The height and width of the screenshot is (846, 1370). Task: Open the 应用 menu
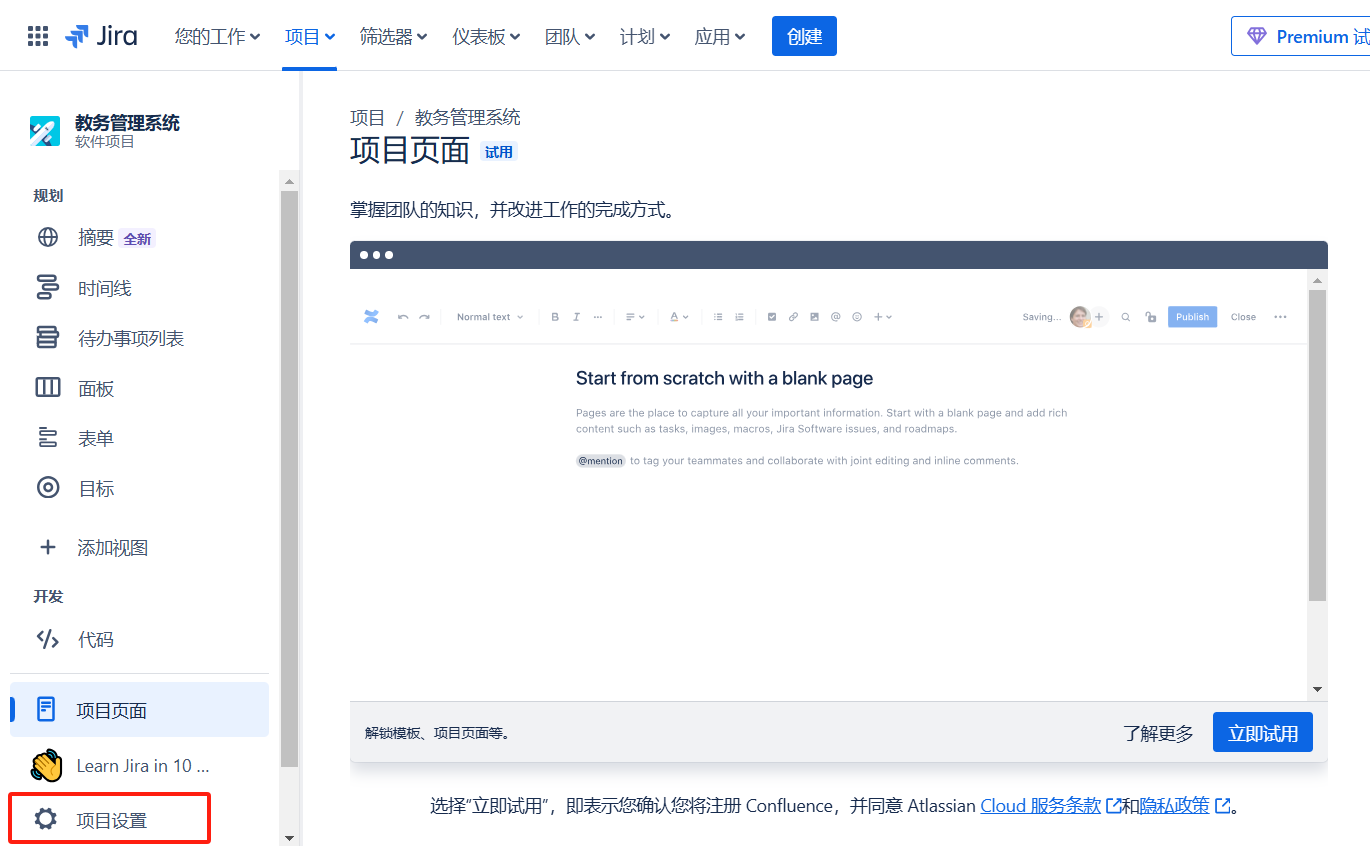(x=720, y=37)
